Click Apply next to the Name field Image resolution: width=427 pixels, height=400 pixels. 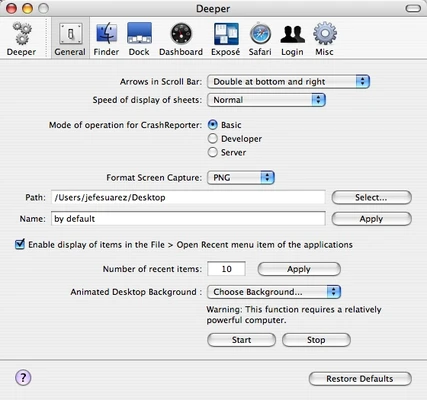[371, 219]
